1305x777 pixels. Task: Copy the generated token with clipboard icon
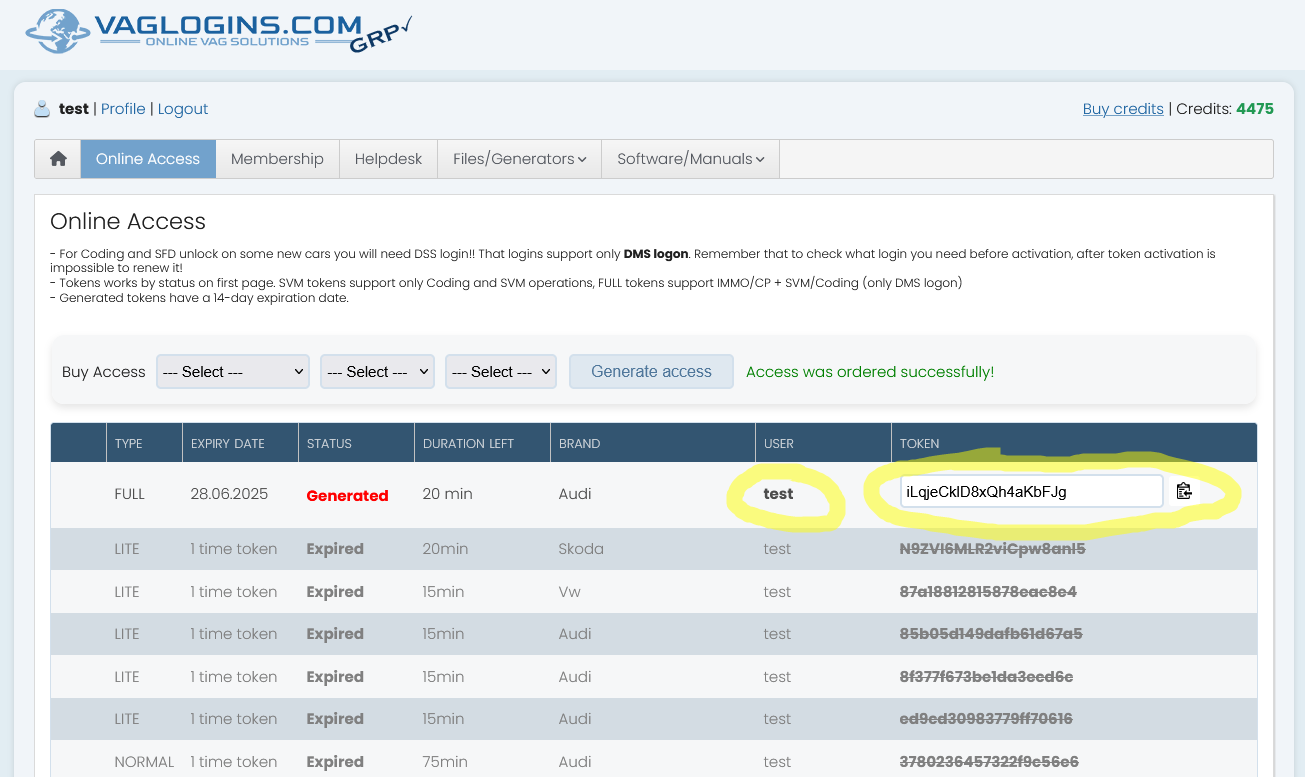(x=1184, y=491)
